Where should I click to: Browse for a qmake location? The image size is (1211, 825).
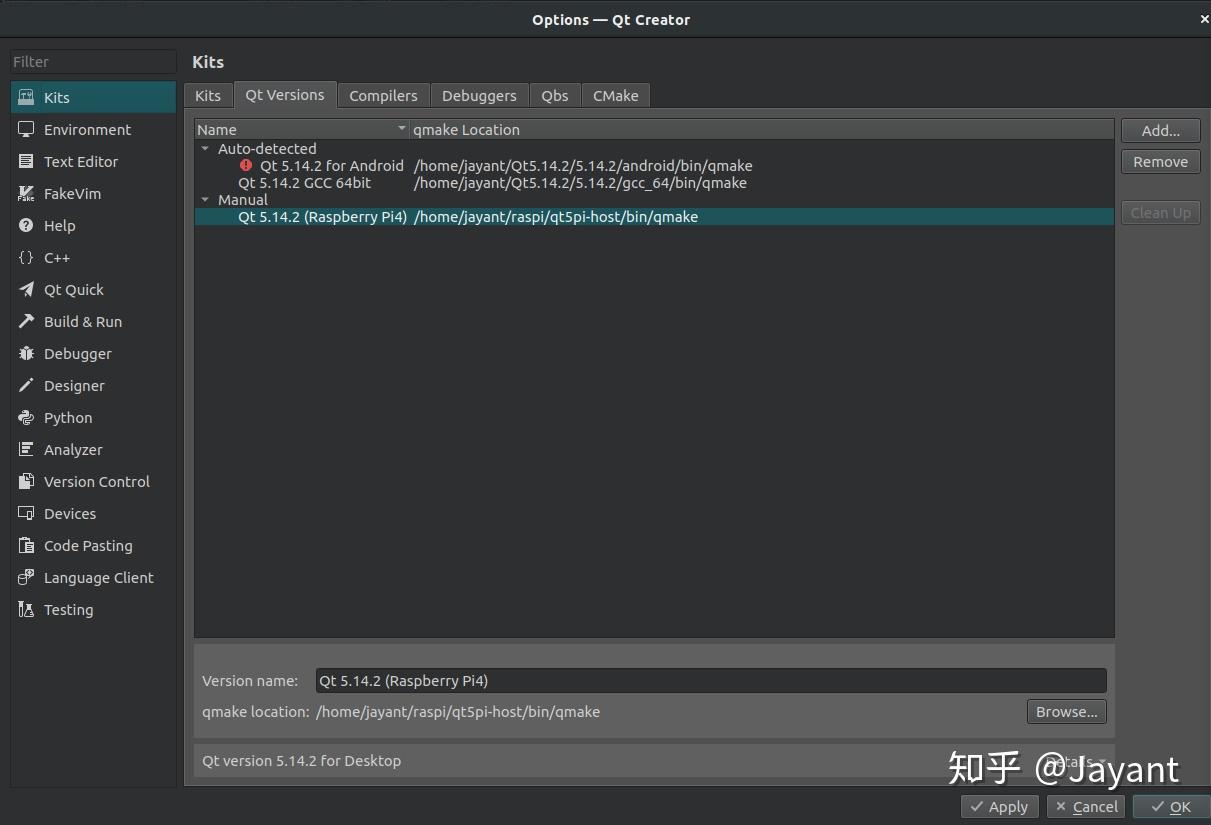(1065, 711)
